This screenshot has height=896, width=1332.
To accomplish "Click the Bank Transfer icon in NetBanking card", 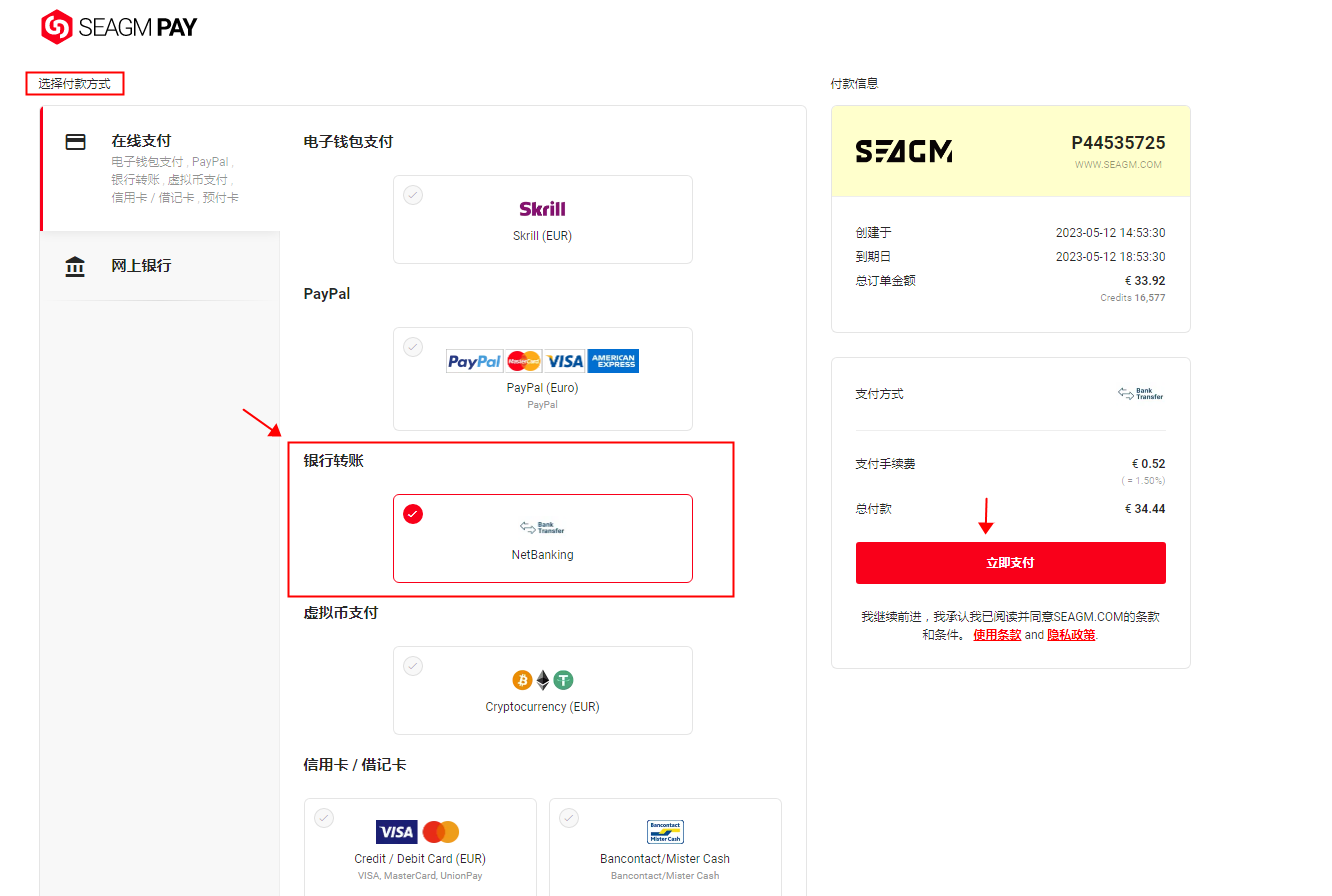I will pos(542,527).
